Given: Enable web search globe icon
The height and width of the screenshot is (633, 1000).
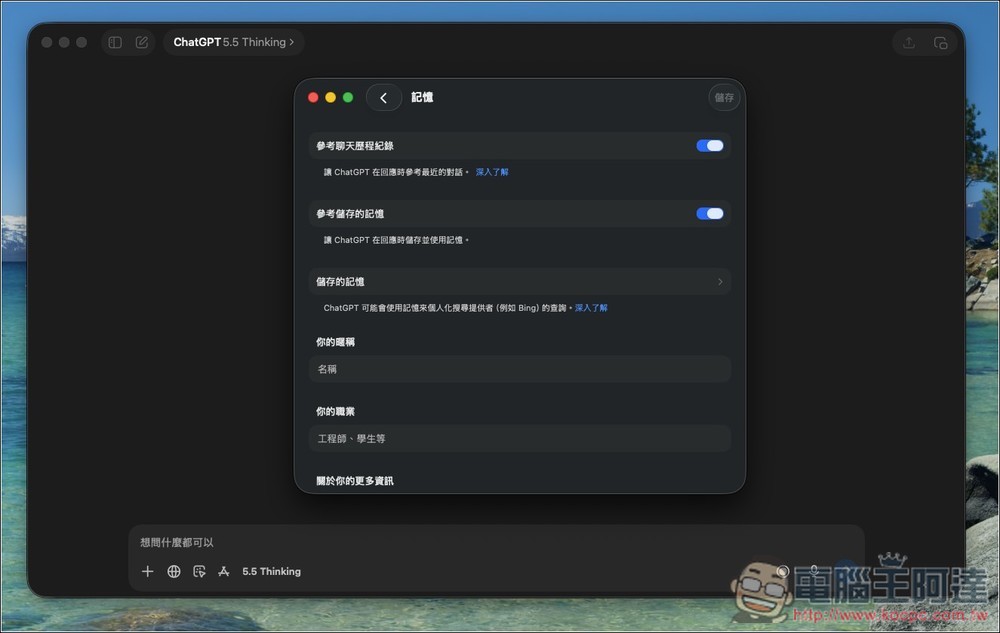Looking at the screenshot, I should point(173,571).
